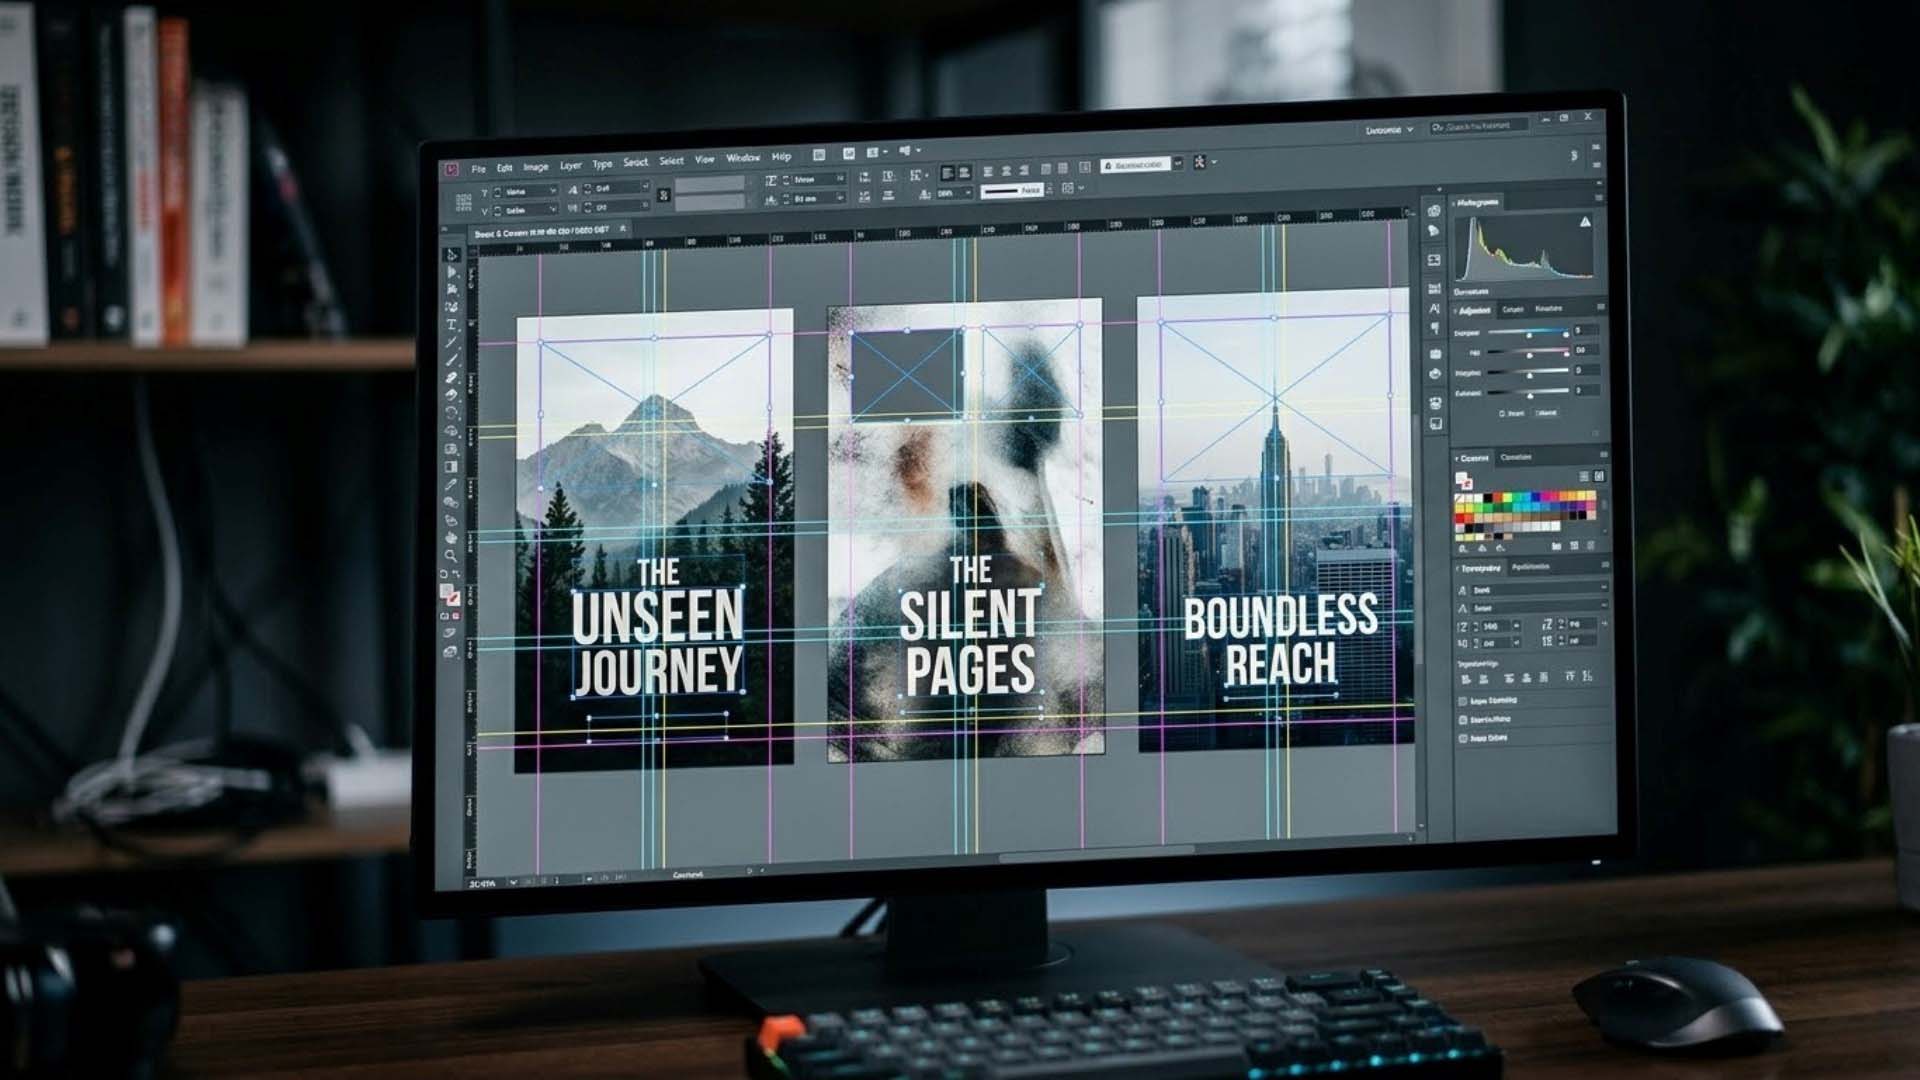Image resolution: width=1920 pixels, height=1080 pixels.
Task: Select the Hand tool
Action: click(451, 538)
